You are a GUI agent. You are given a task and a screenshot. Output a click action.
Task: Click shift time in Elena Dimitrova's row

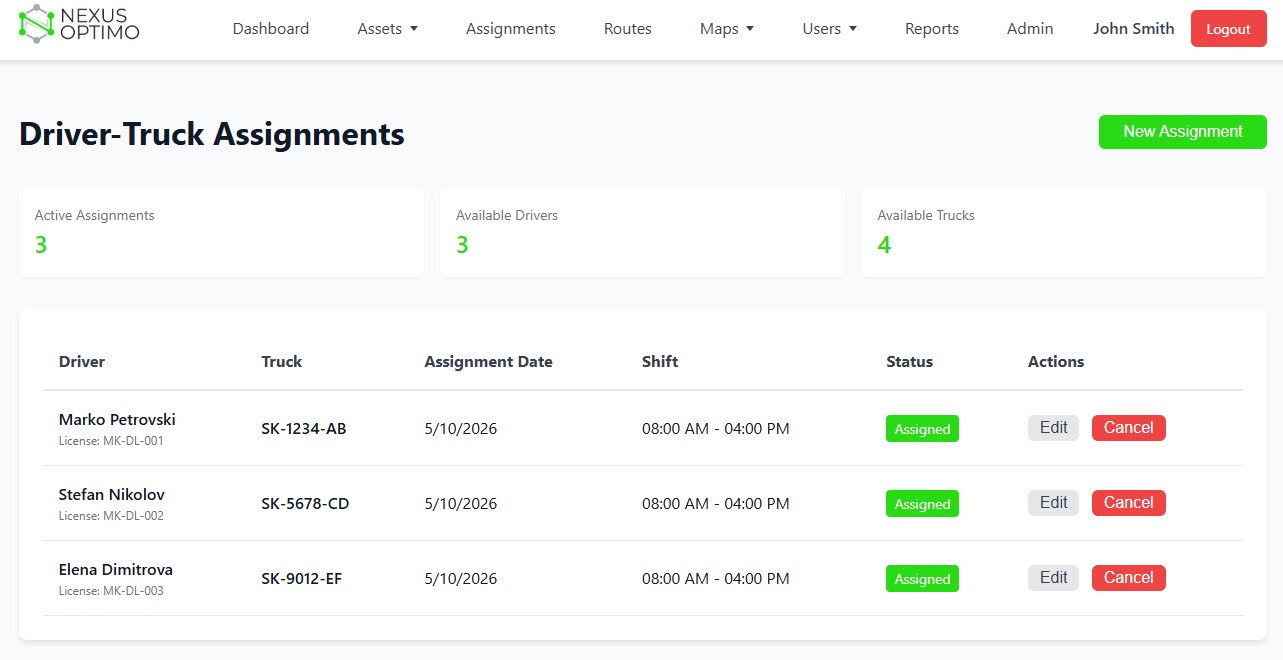click(x=716, y=579)
